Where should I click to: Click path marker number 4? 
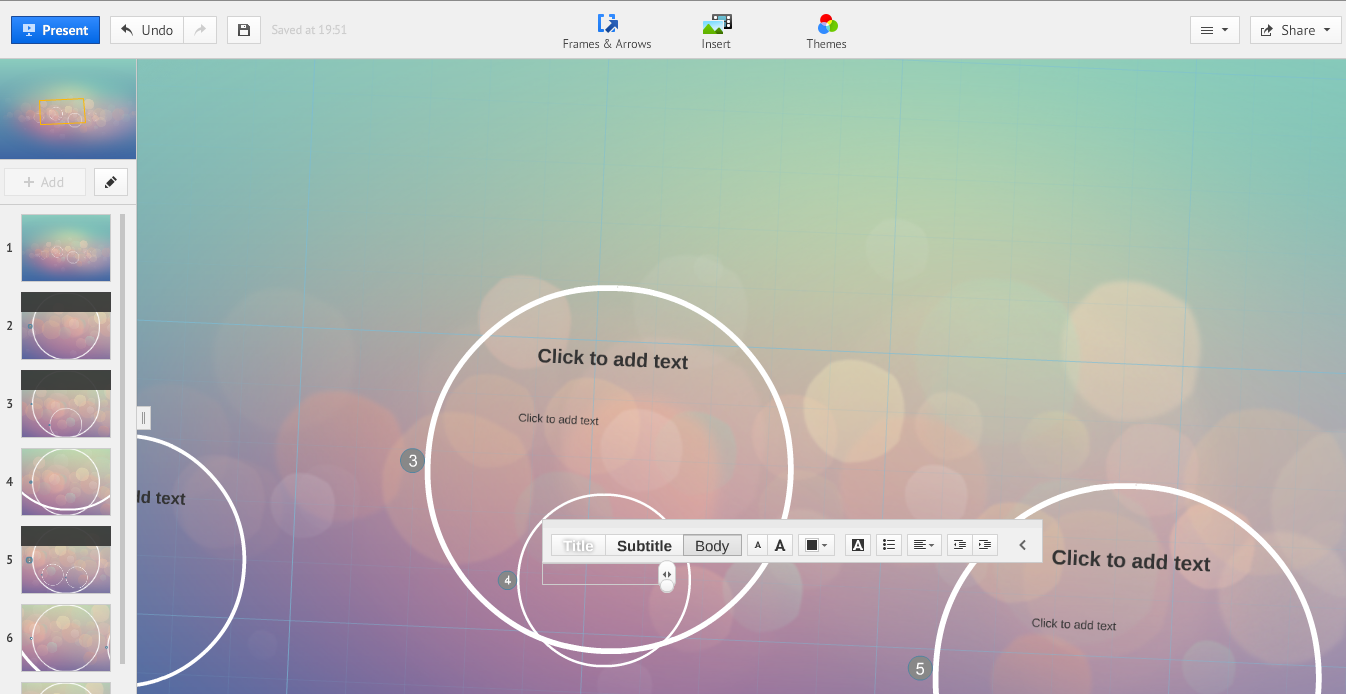[x=507, y=580]
